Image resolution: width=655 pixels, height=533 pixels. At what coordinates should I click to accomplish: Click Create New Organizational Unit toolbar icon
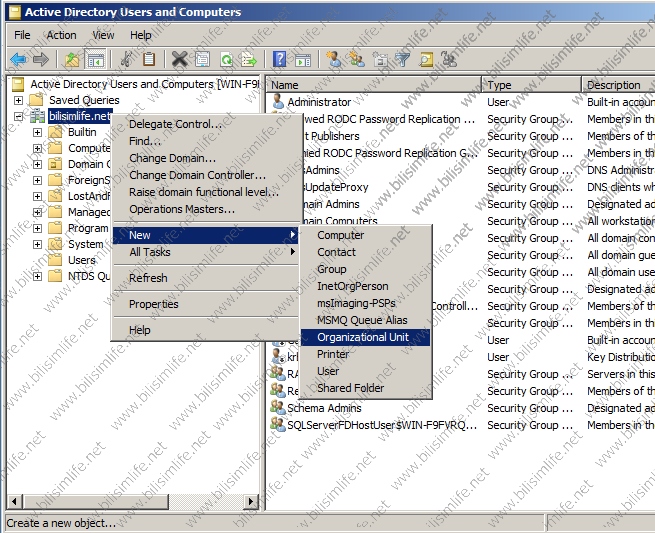click(x=379, y=59)
